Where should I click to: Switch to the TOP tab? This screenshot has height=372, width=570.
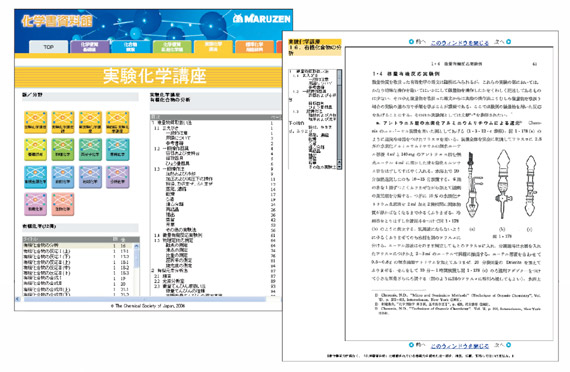[48, 47]
